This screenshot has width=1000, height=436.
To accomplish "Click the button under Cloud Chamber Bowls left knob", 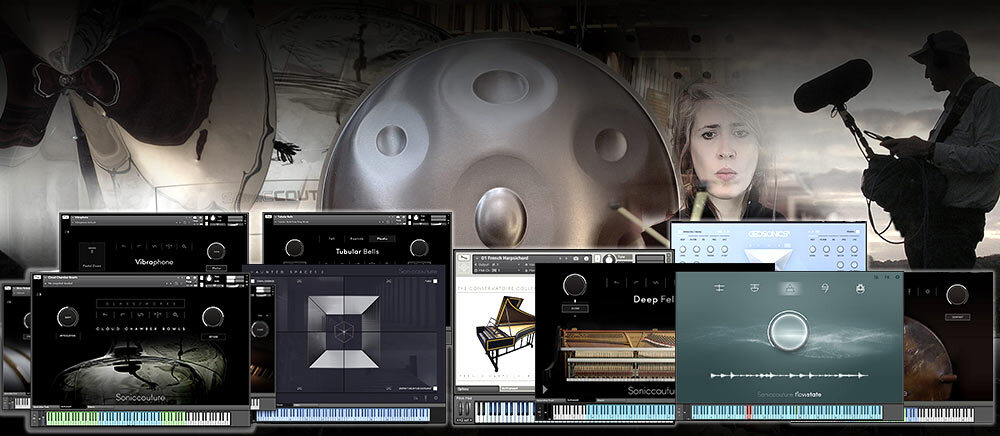I will pos(68,336).
